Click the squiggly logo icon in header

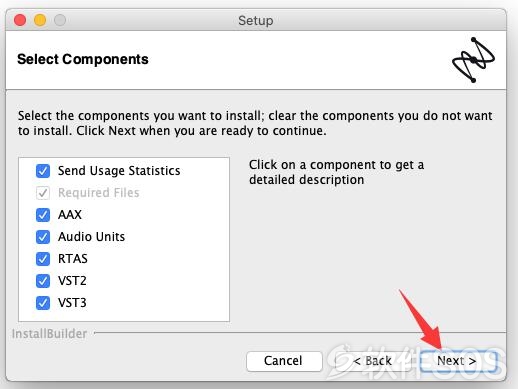473,60
